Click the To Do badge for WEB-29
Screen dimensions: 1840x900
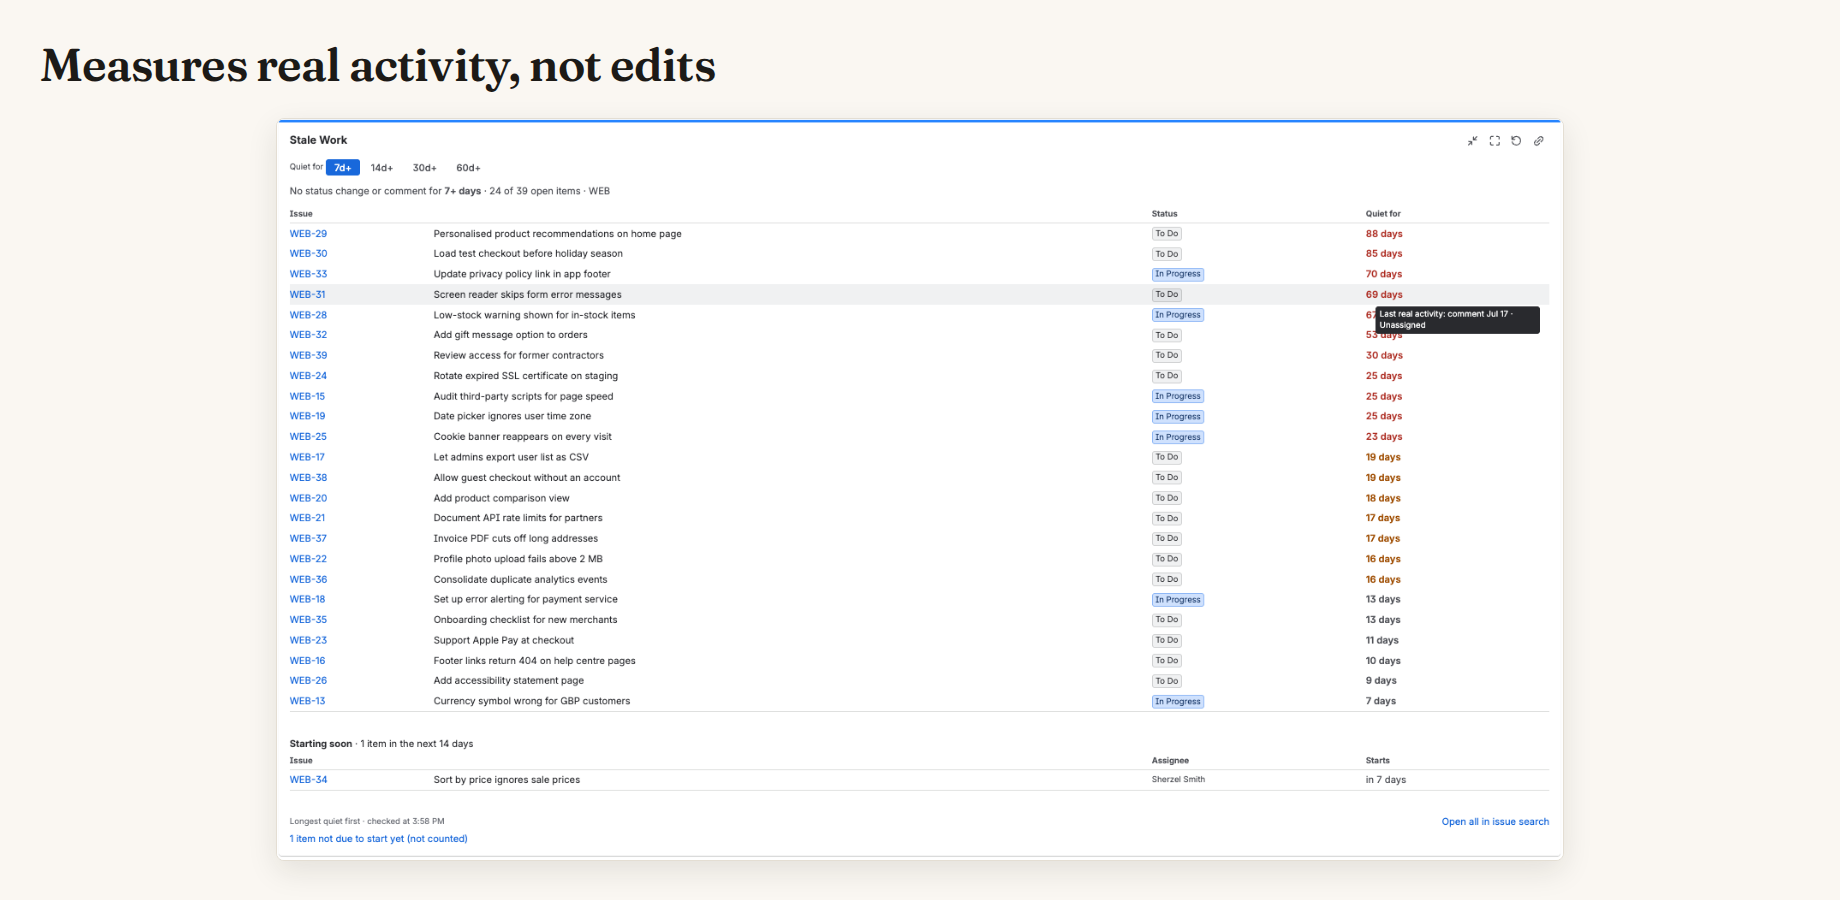[1167, 234]
